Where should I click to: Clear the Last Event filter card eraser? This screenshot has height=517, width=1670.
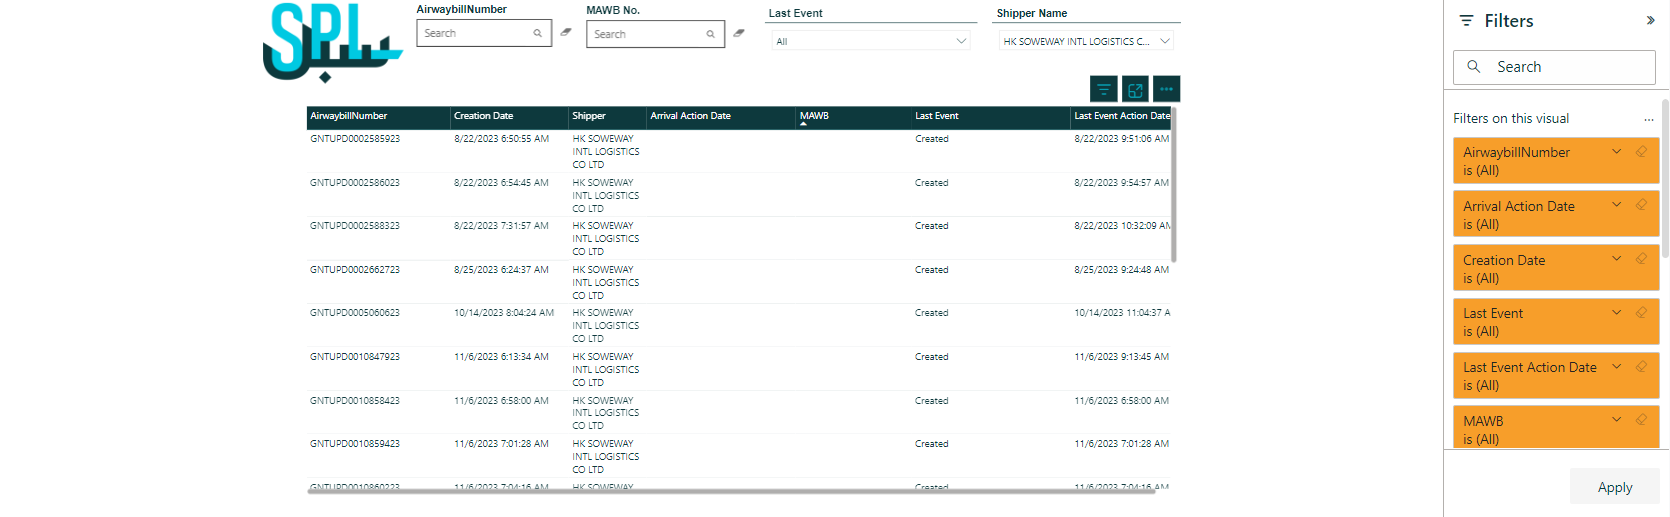tap(1641, 313)
